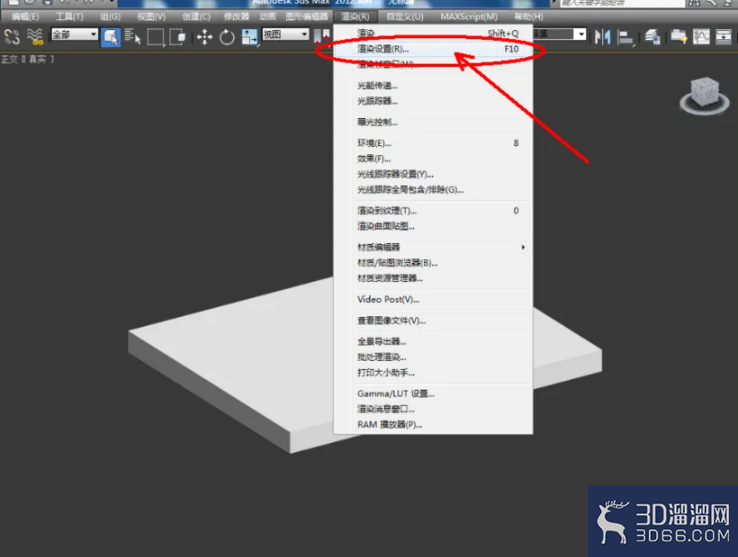738x557 pixels.
Task: Click the 真实 viewport shading label
Action: 38,59
